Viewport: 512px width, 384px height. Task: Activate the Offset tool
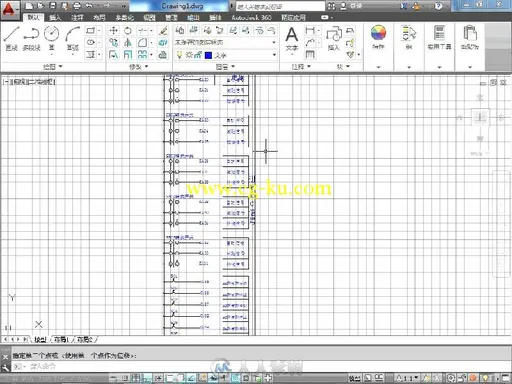coord(163,54)
